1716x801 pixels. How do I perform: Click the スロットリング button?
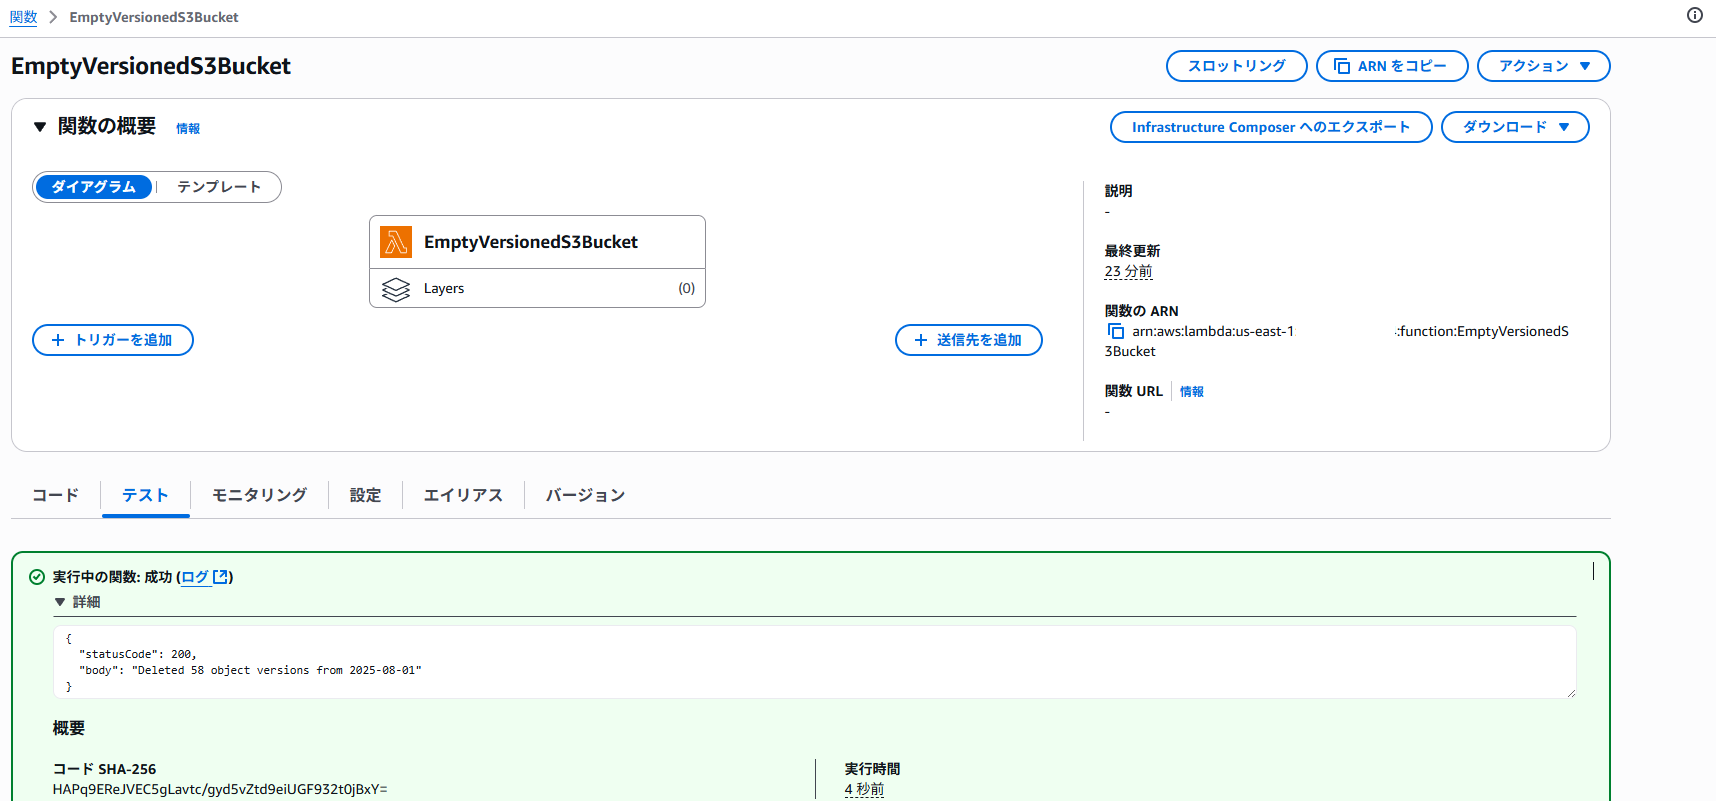click(1236, 66)
